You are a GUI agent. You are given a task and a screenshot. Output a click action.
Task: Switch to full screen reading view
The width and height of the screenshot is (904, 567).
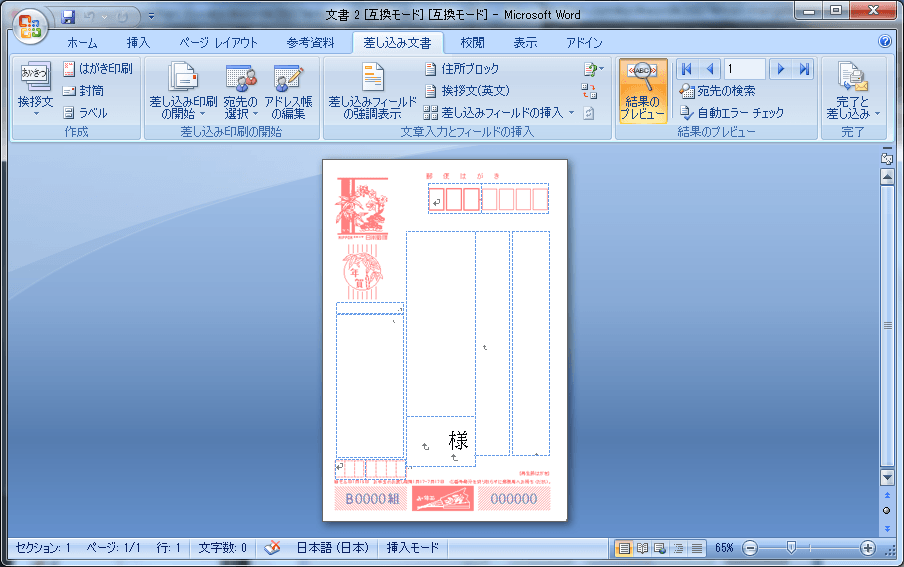tap(642, 548)
